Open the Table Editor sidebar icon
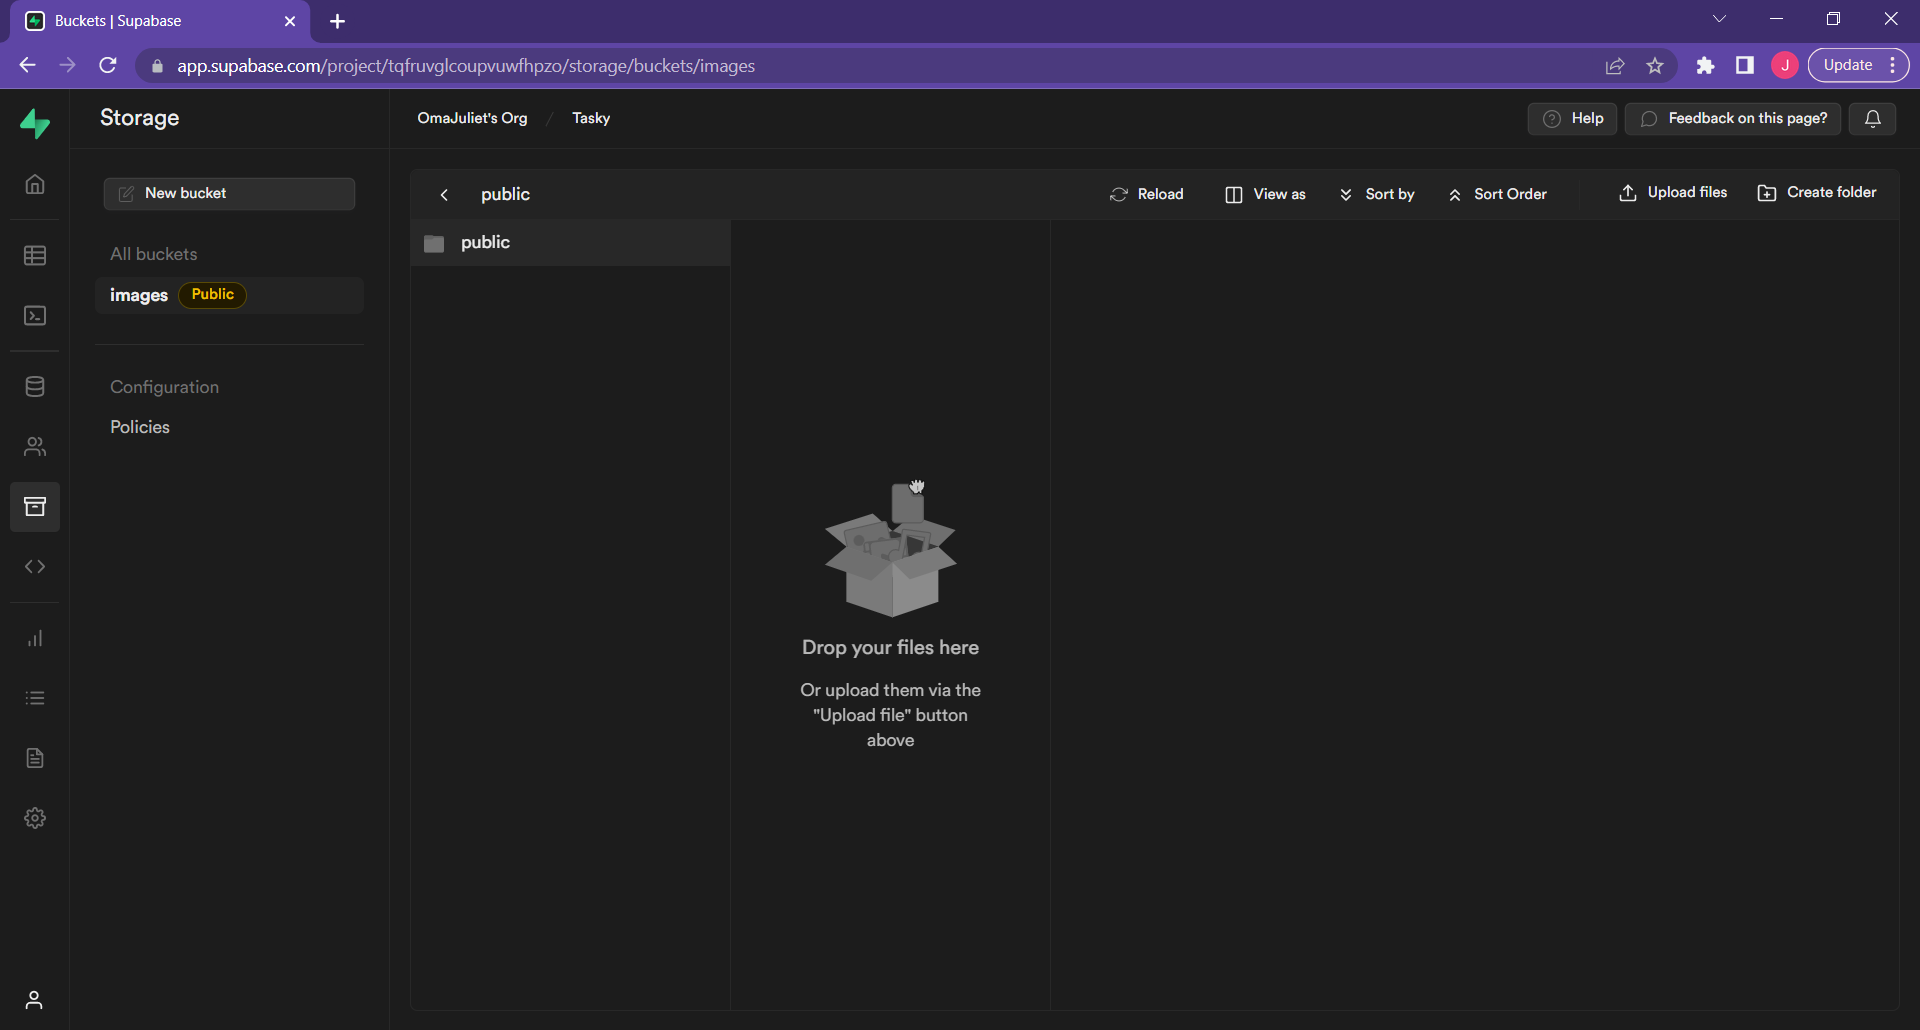Image resolution: width=1920 pixels, height=1030 pixels. [x=35, y=255]
